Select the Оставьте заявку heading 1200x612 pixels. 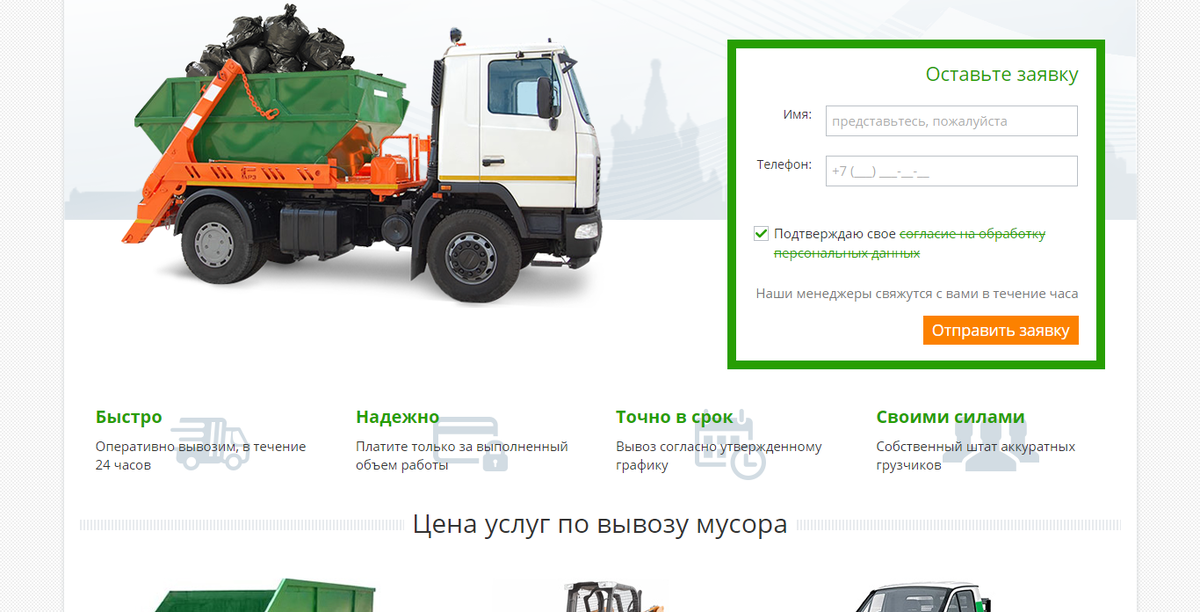[x=1002, y=75]
